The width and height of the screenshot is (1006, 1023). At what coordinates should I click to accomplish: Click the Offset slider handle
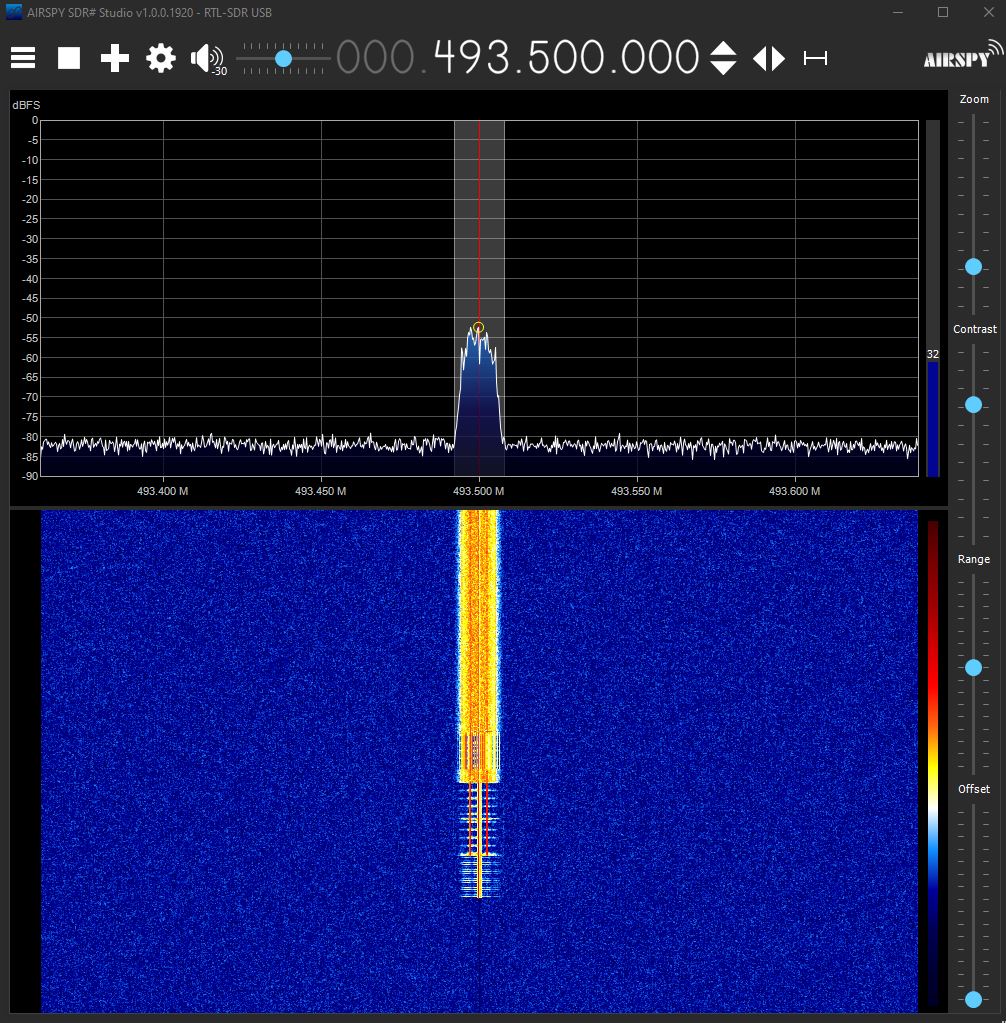(973, 999)
